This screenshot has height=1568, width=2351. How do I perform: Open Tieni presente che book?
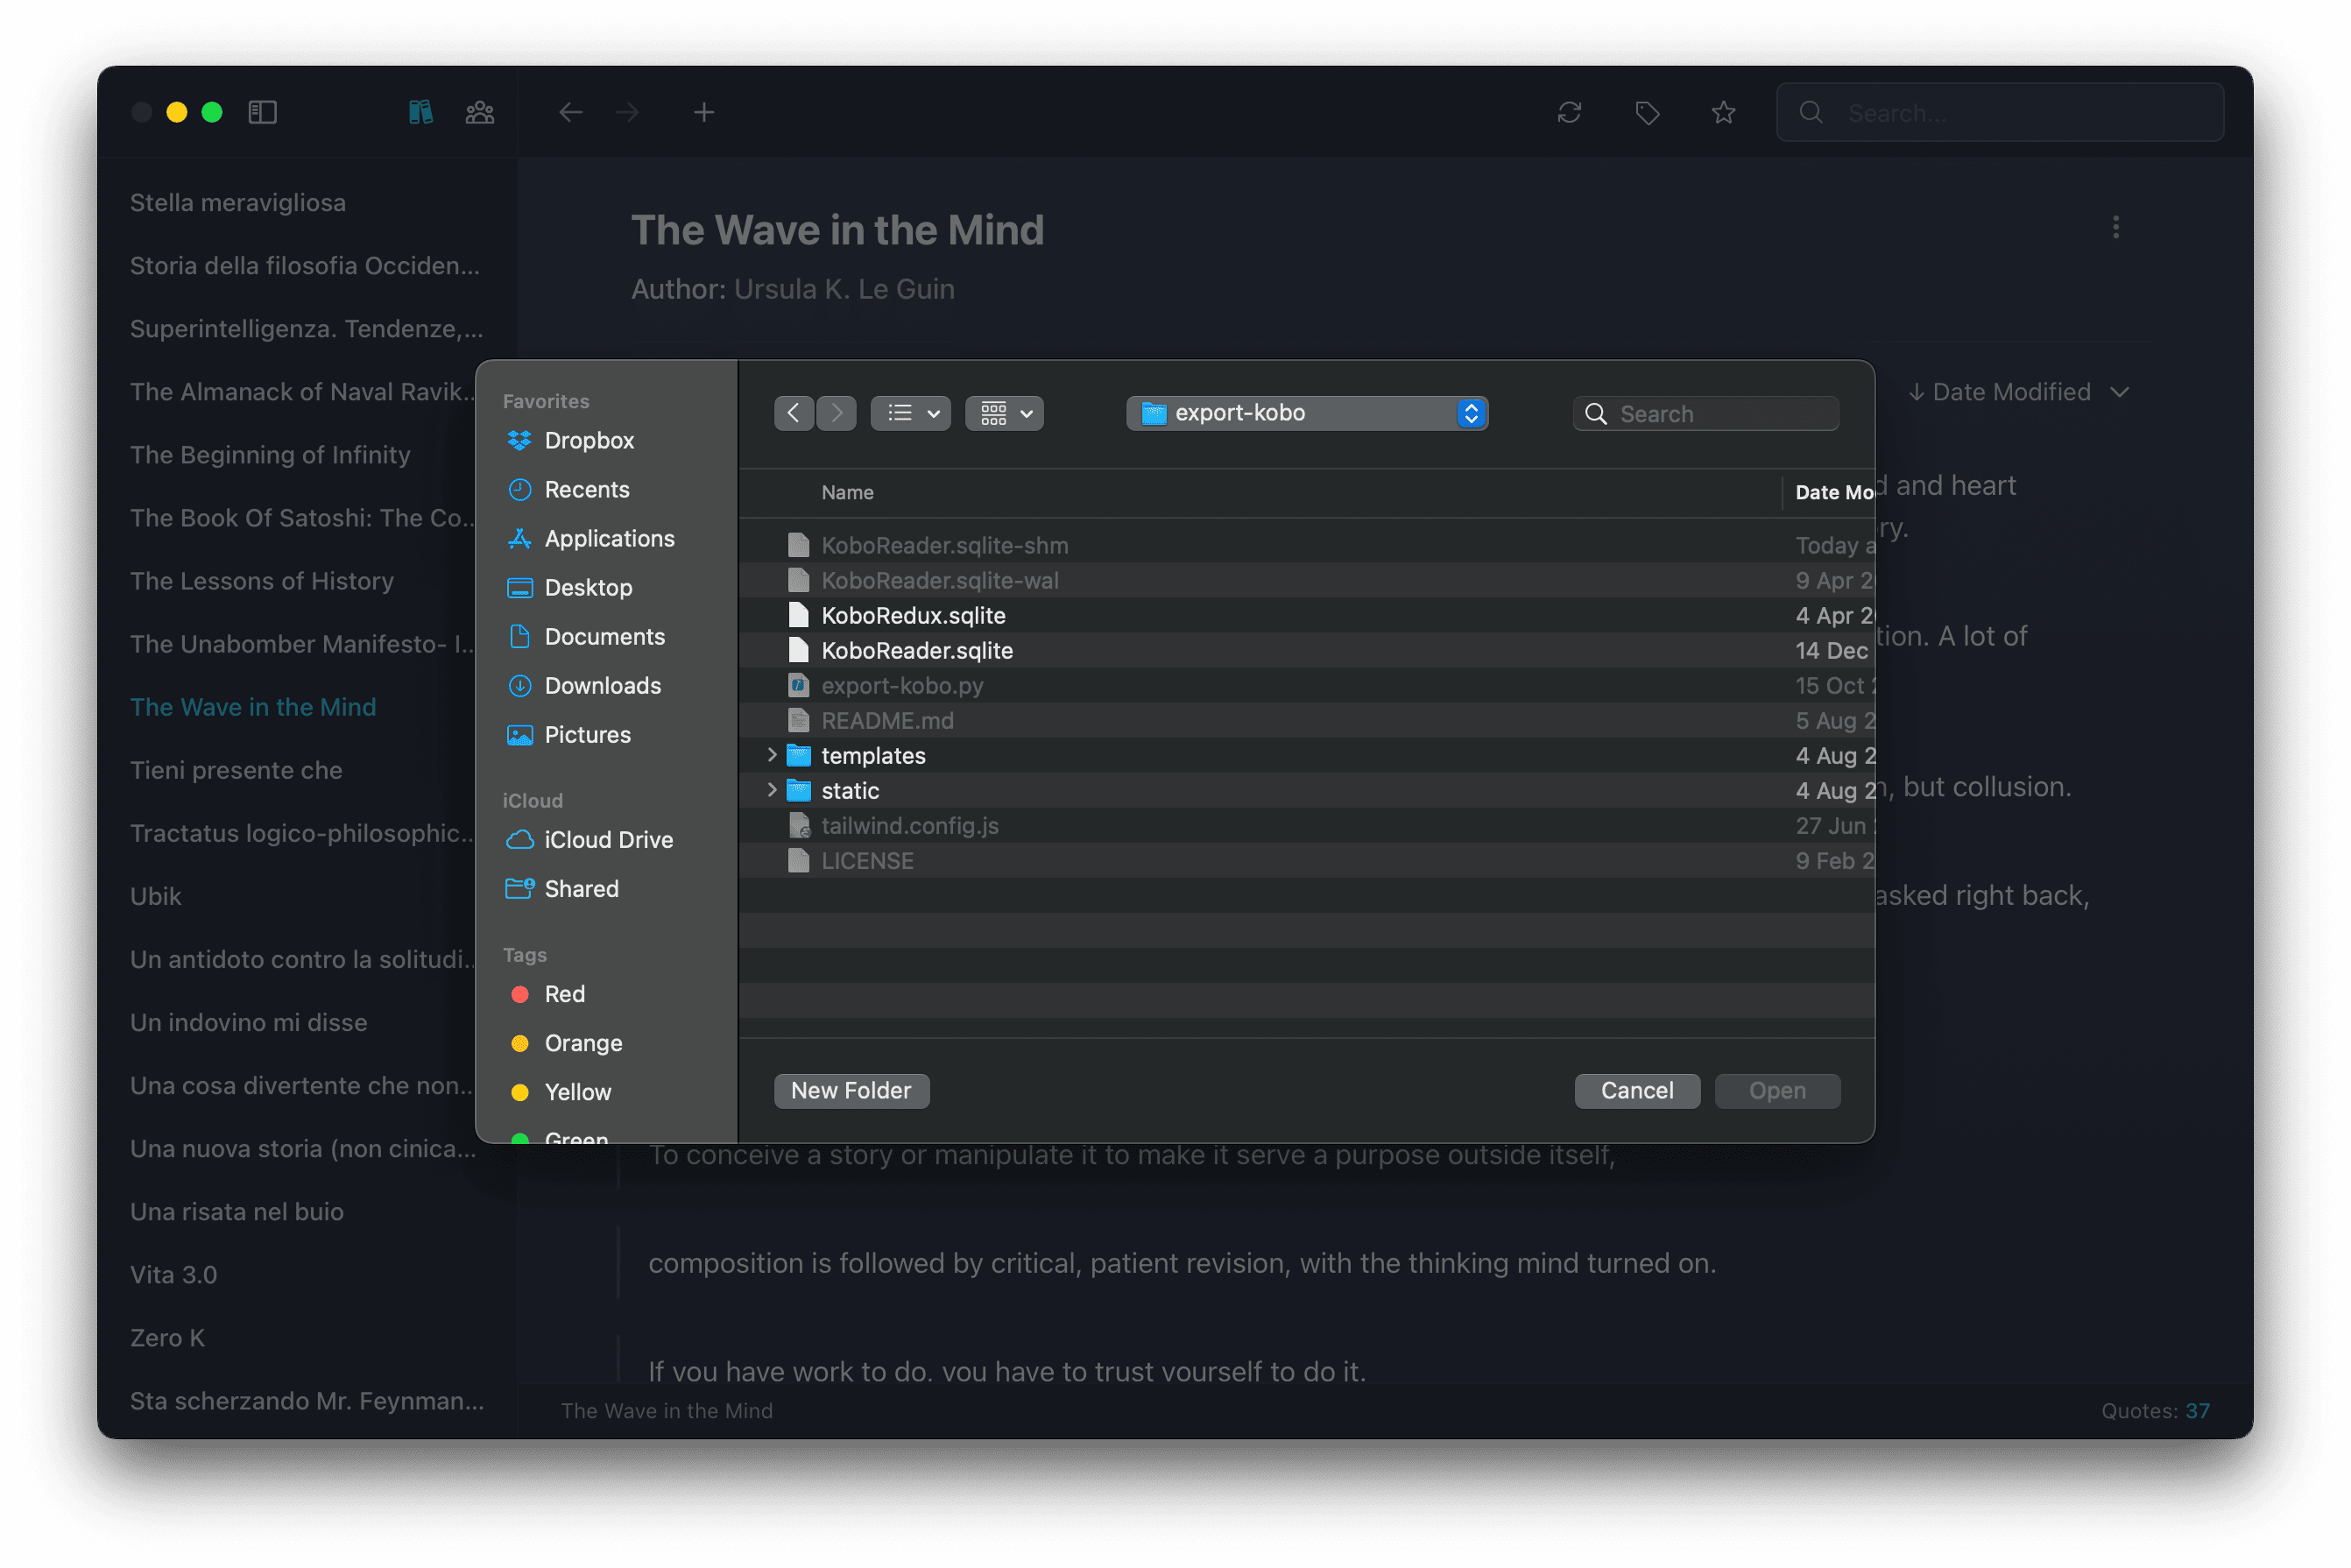pyautogui.click(x=236, y=769)
